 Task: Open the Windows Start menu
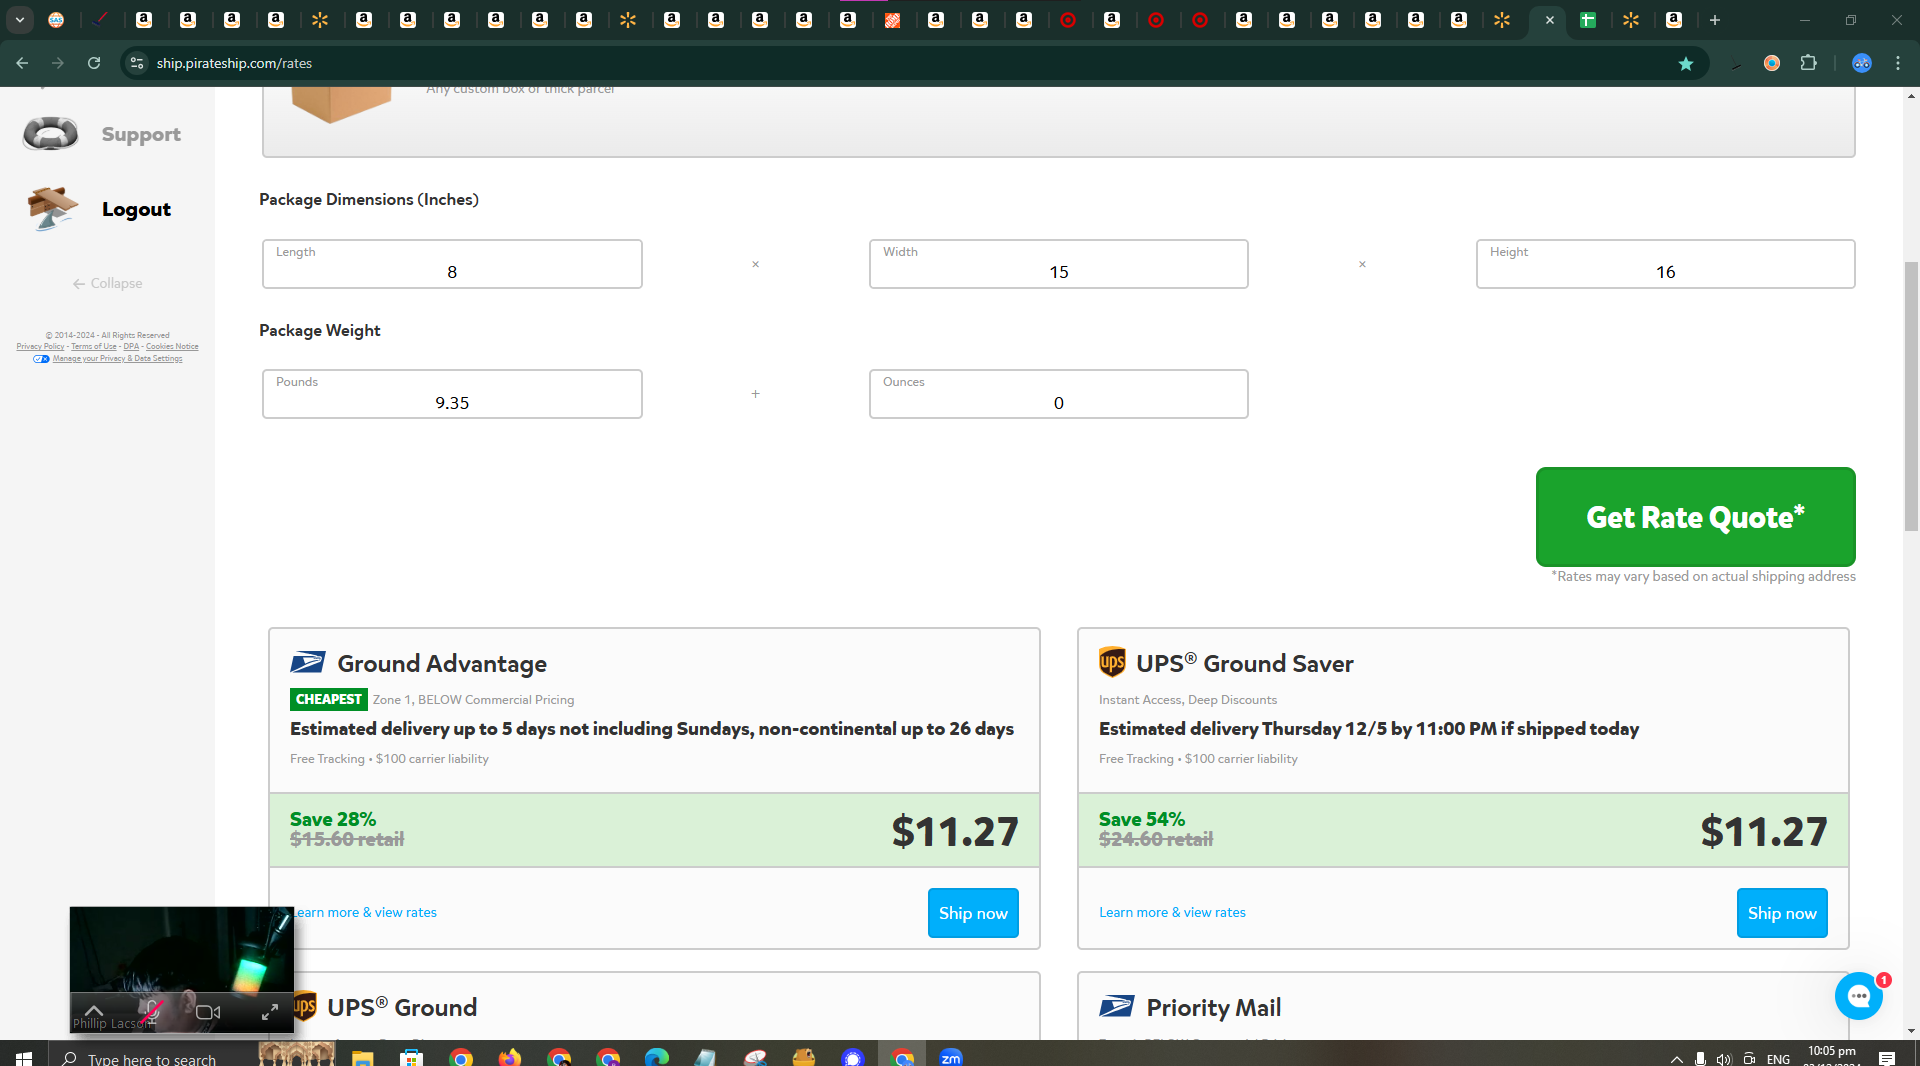[24, 1058]
